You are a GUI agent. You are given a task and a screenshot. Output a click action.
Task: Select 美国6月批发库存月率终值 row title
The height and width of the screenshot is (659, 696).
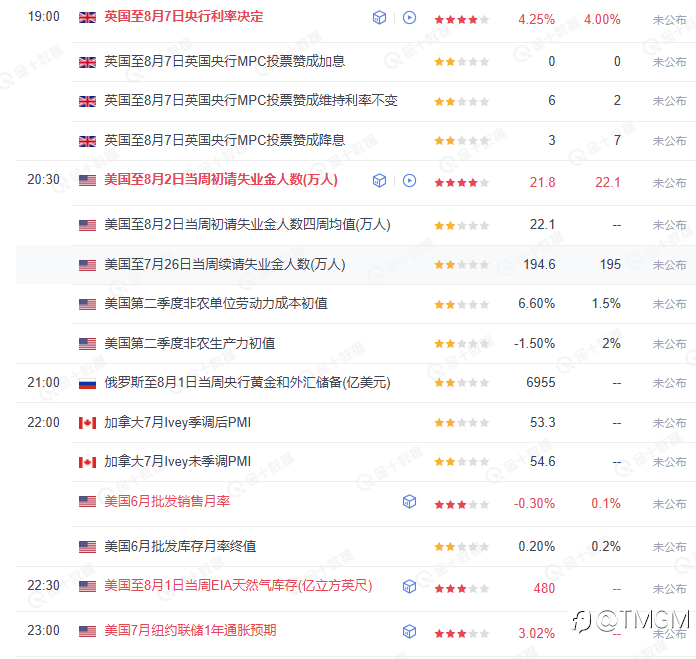click(180, 546)
